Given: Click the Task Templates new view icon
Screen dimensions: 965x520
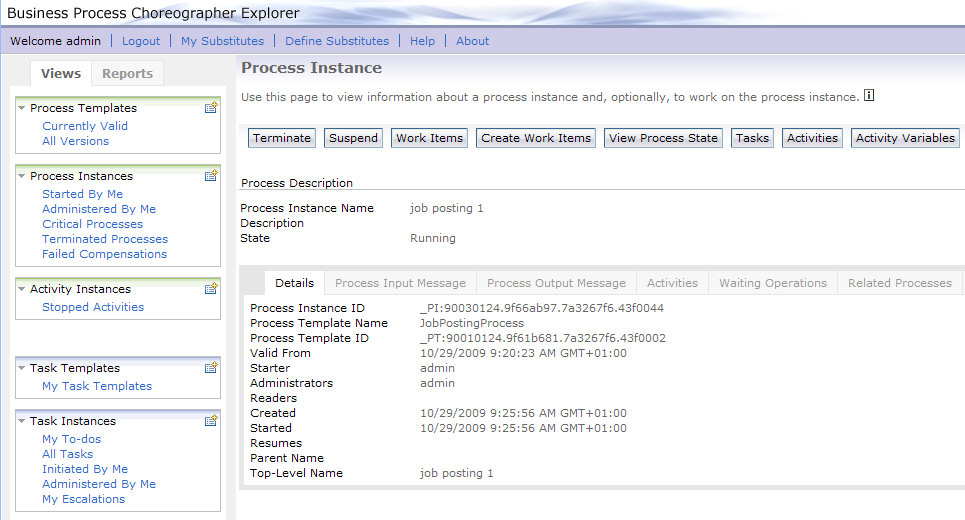Looking at the screenshot, I should click(211, 368).
